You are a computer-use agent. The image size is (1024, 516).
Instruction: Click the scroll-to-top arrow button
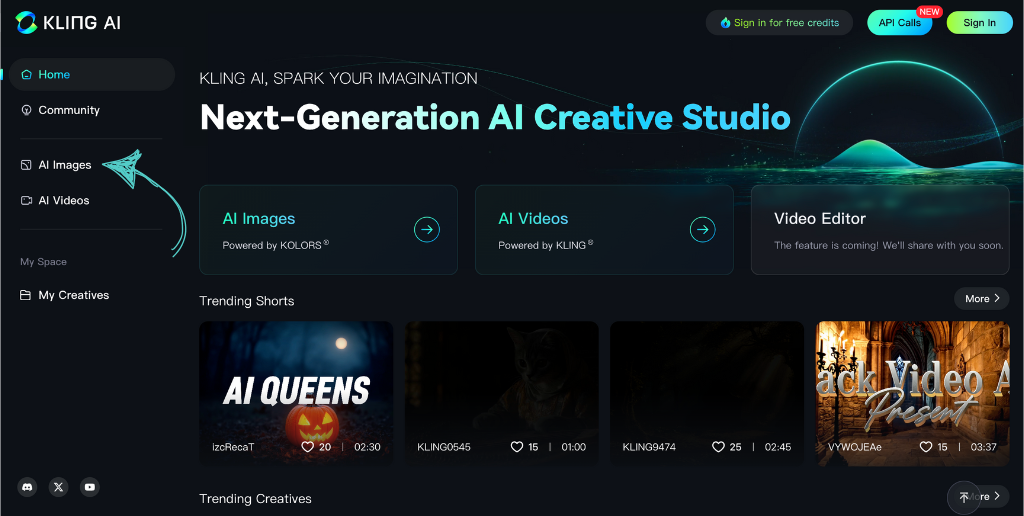coord(964,498)
